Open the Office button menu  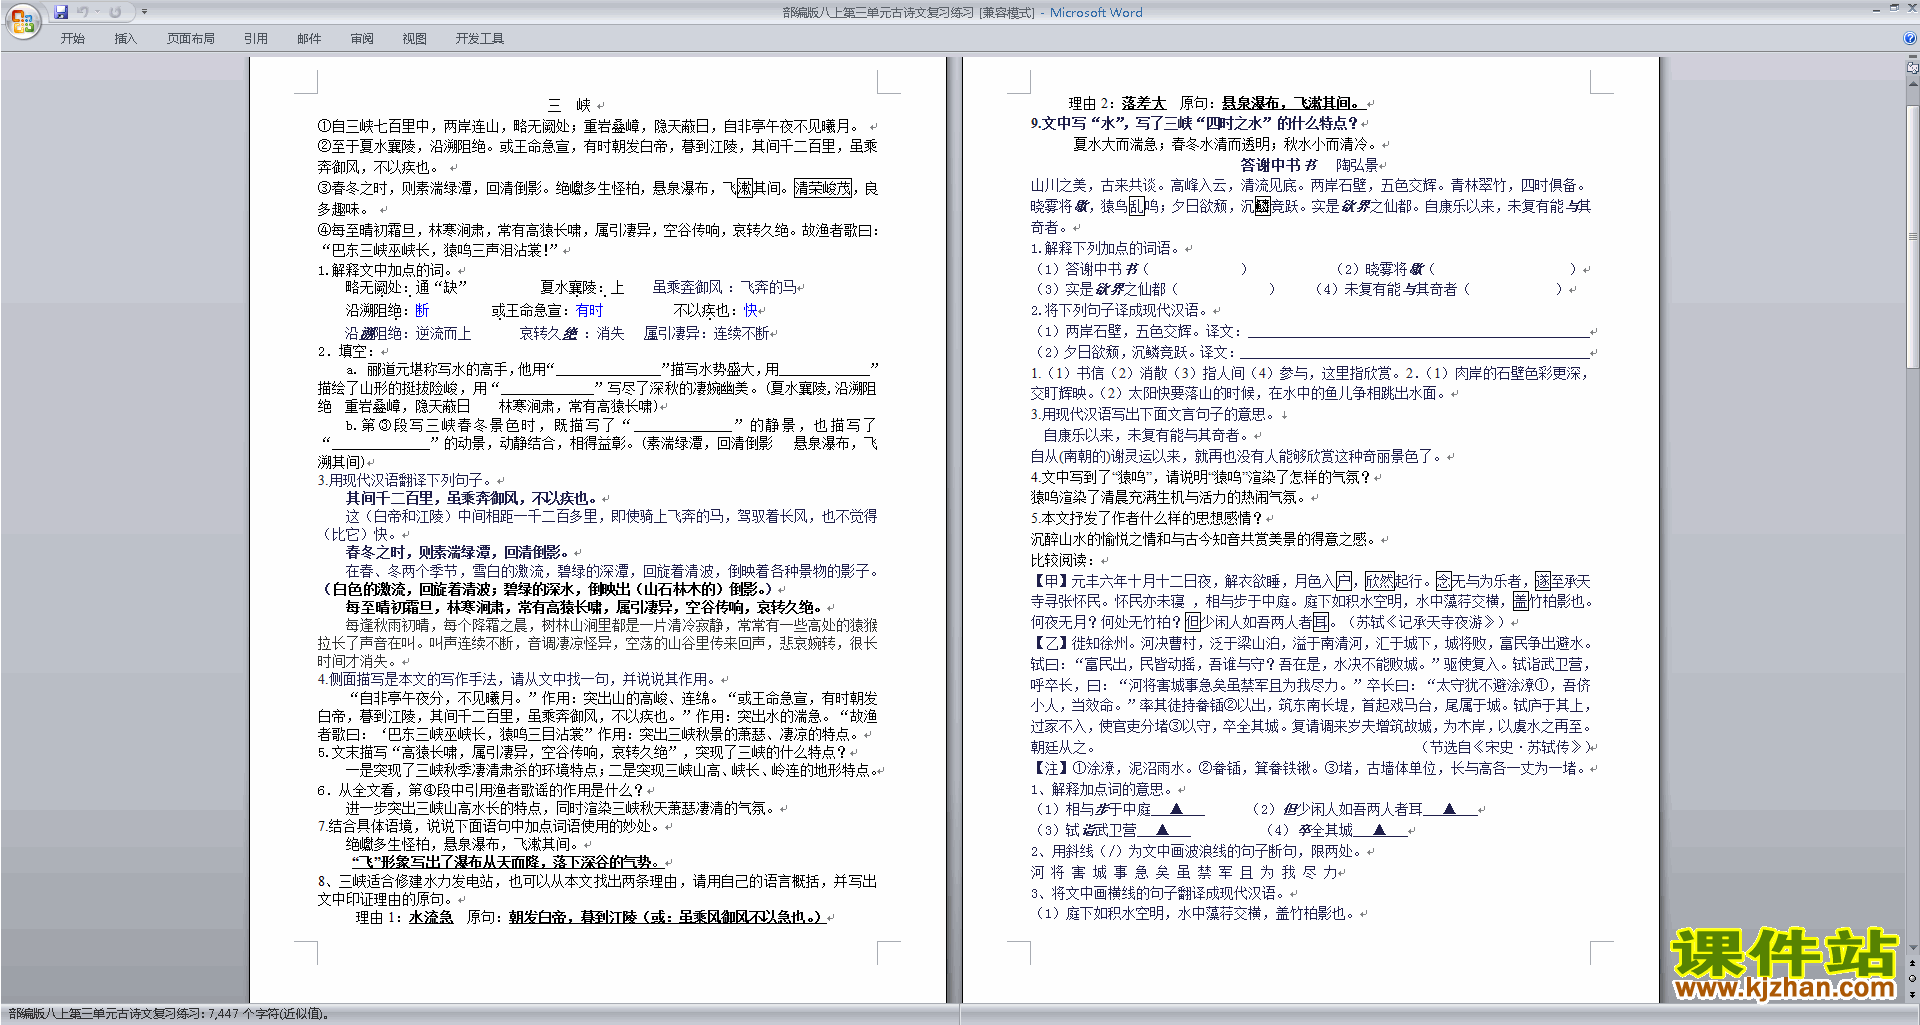[x=22, y=20]
